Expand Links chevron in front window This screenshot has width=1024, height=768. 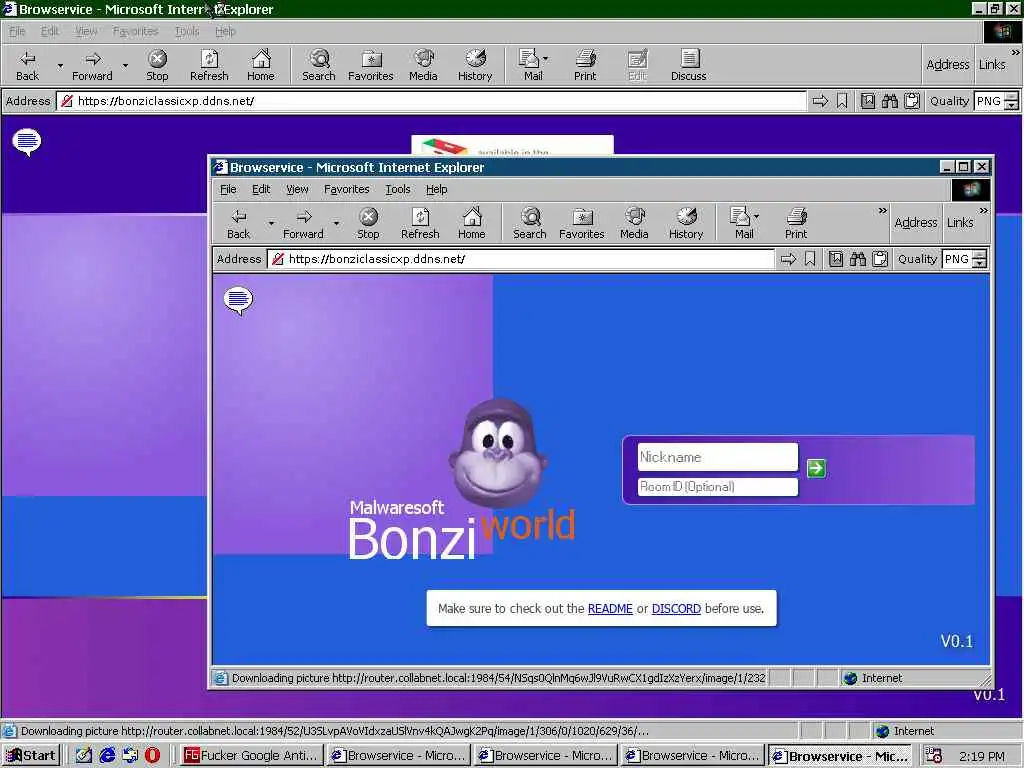[984, 210]
